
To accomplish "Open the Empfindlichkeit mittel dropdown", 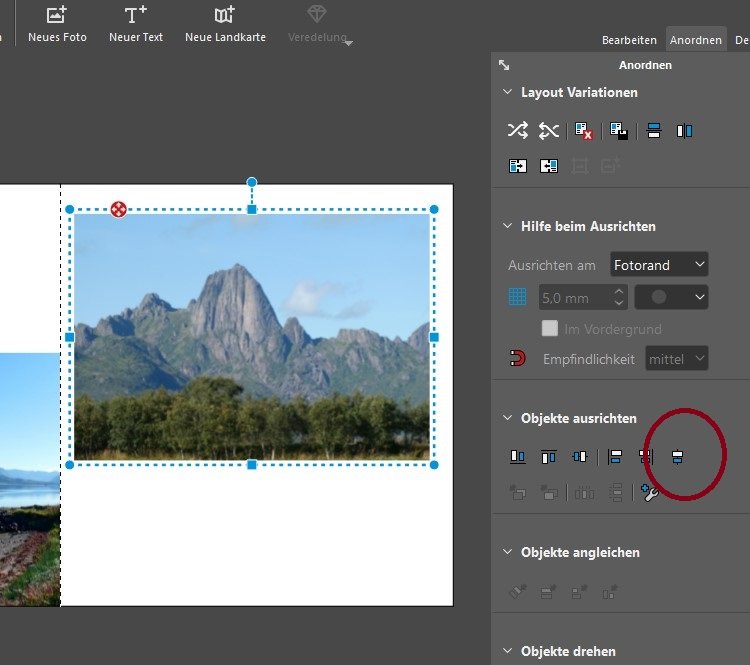I will tap(676, 358).
